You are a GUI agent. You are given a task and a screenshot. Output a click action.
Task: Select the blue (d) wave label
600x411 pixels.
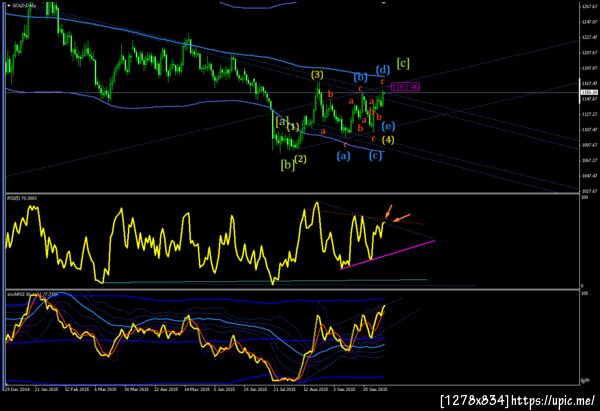tap(383, 70)
